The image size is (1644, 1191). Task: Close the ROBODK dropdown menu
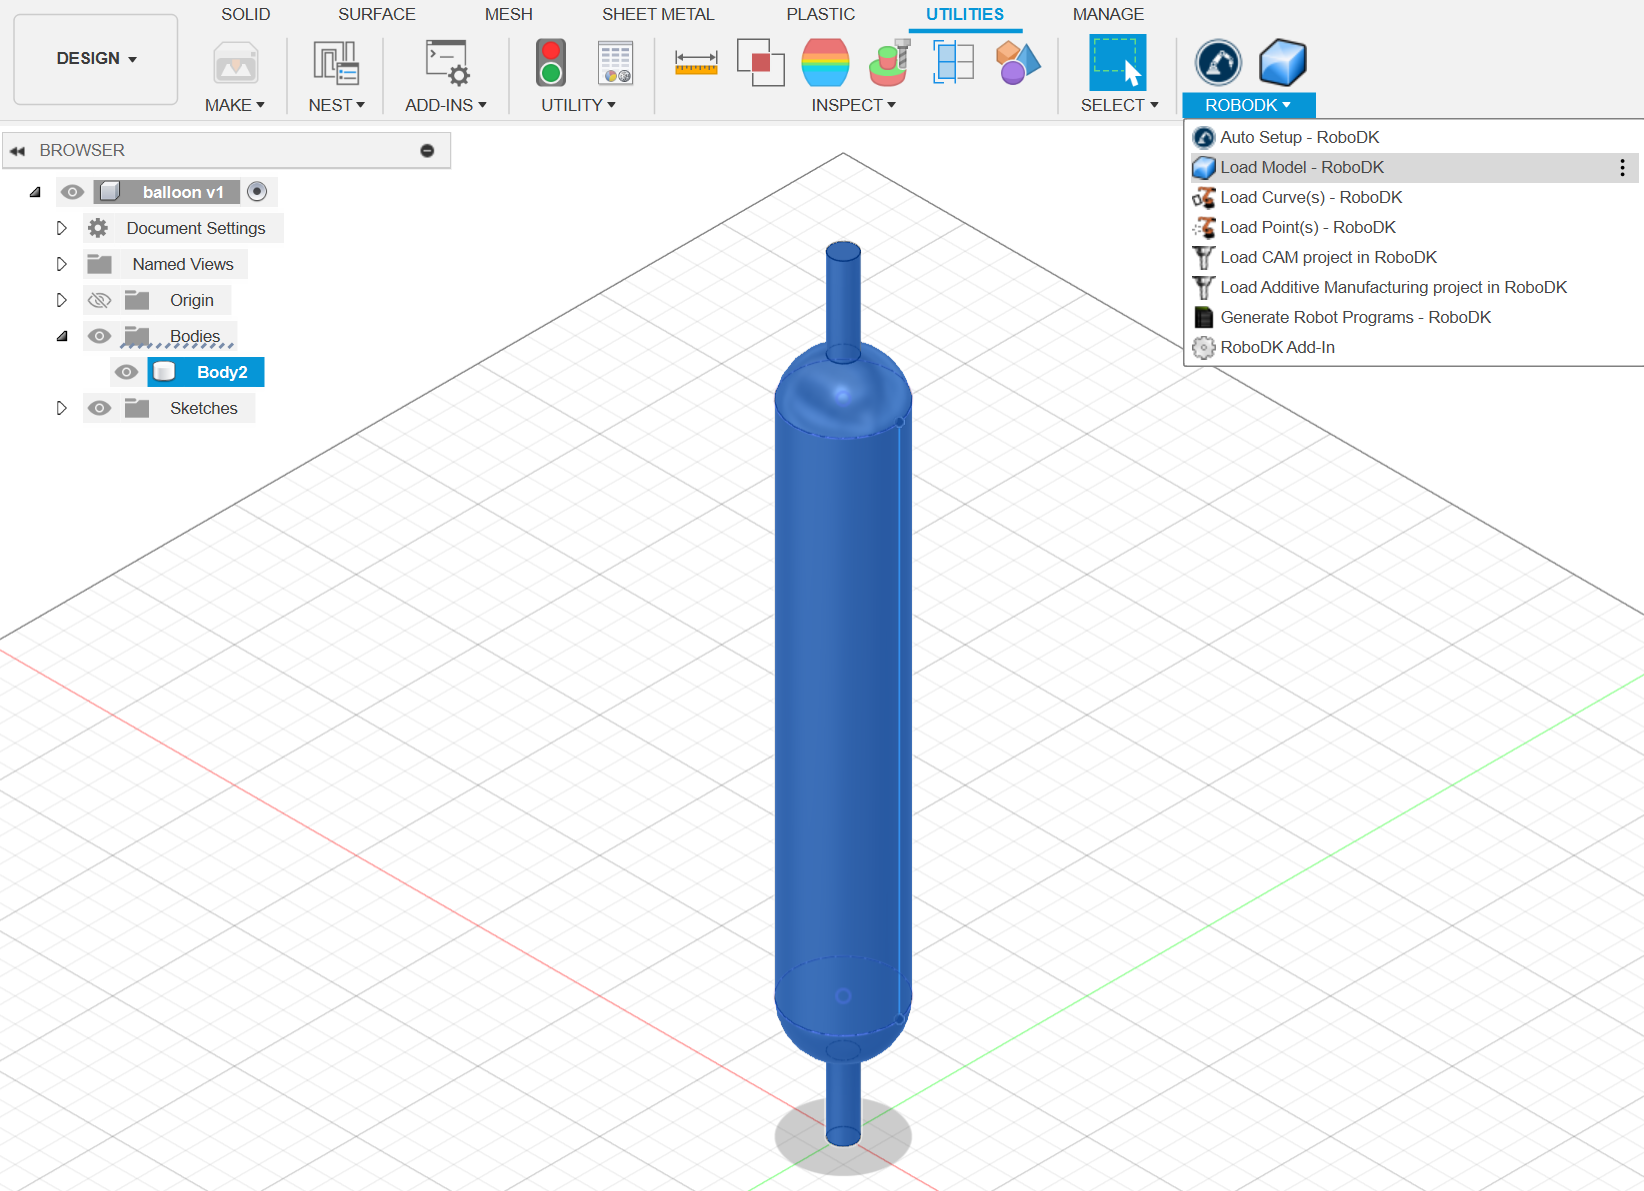coord(1248,105)
